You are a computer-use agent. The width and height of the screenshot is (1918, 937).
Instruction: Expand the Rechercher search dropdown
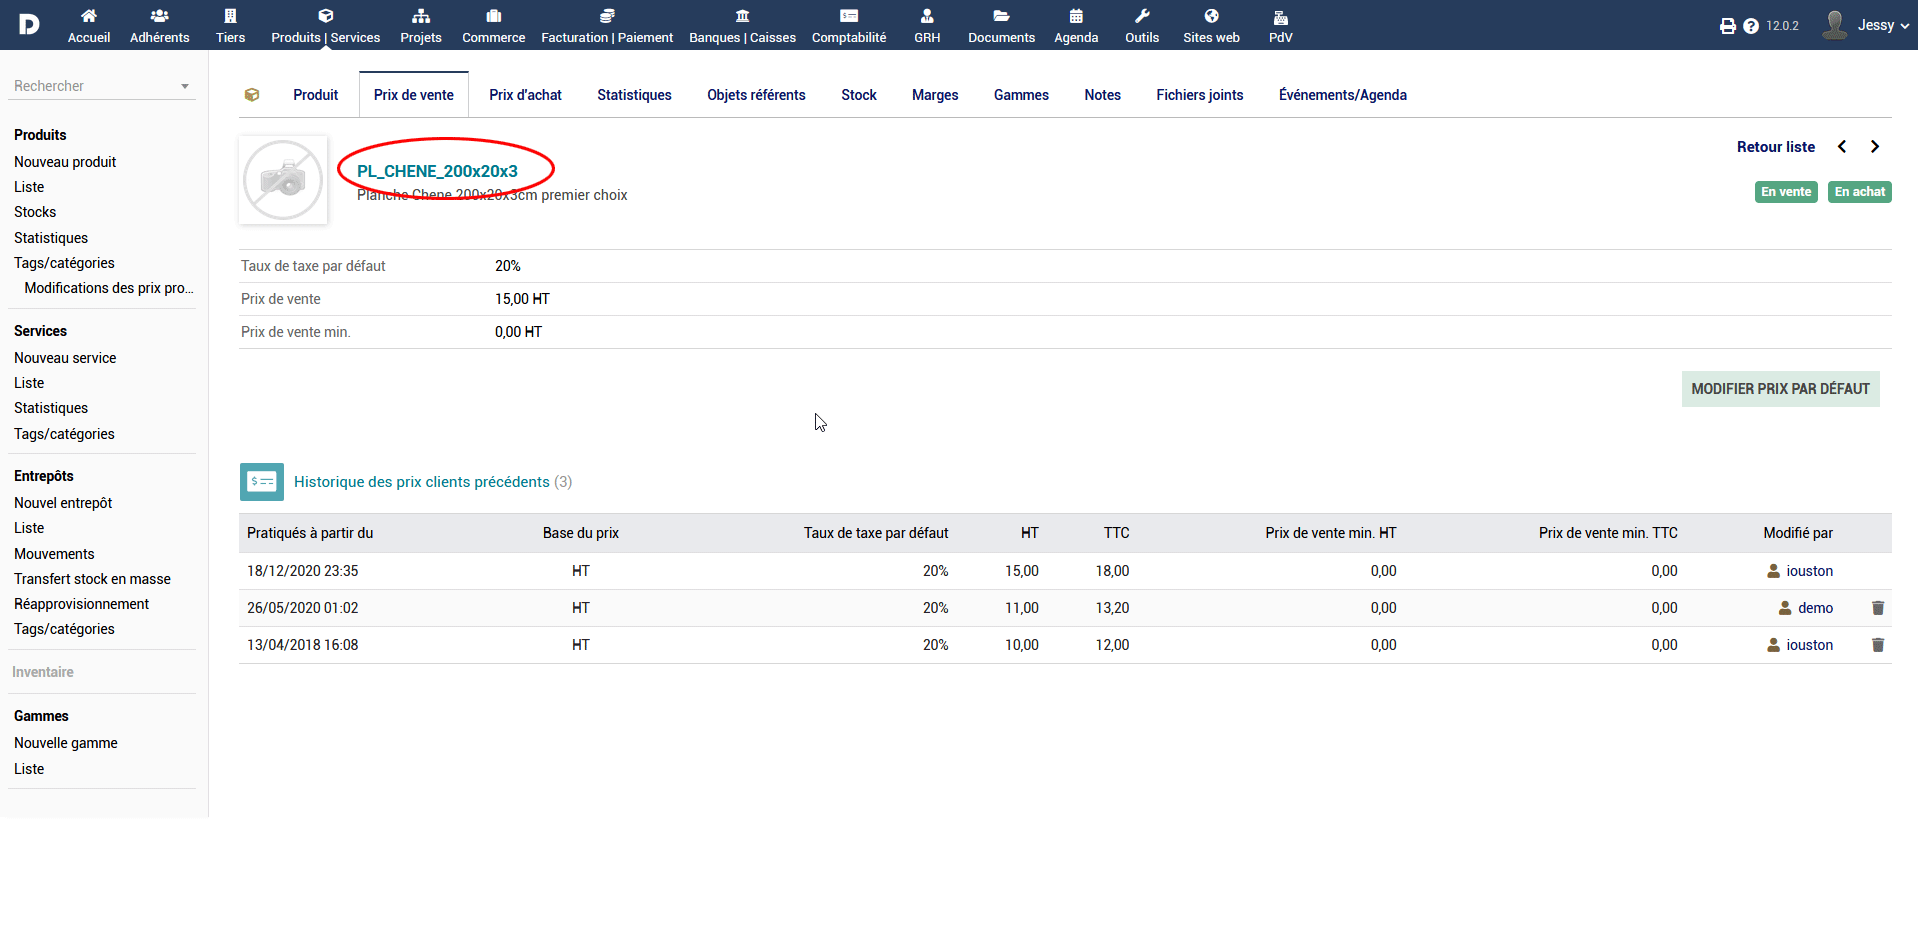[x=185, y=87]
